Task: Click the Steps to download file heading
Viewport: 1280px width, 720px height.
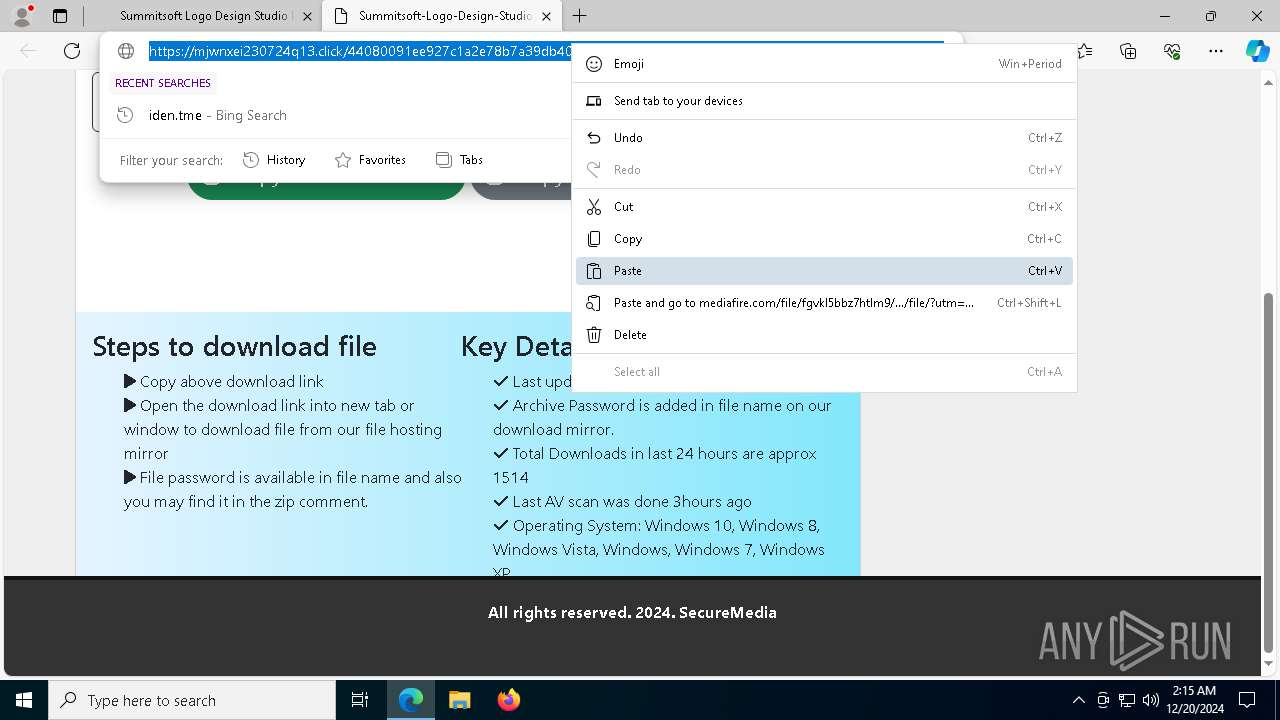Action: pos(235,346)
